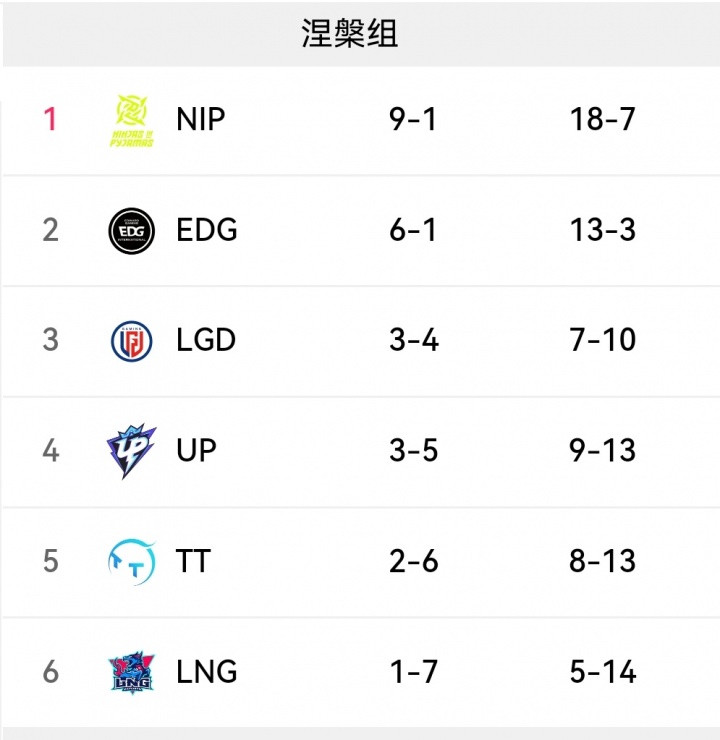Viewport: 720px width, 740px height.
Task: Click the UP team logo
Action: click(x=131, y=451)
